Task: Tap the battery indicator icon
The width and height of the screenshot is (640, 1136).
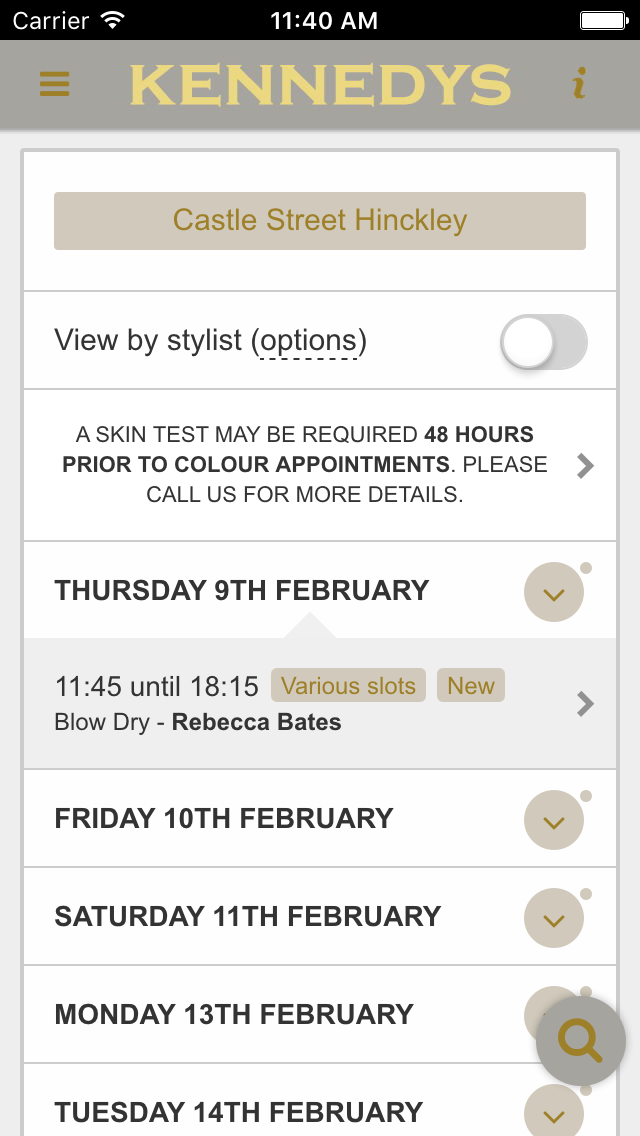Action: [x=604, y=20]
